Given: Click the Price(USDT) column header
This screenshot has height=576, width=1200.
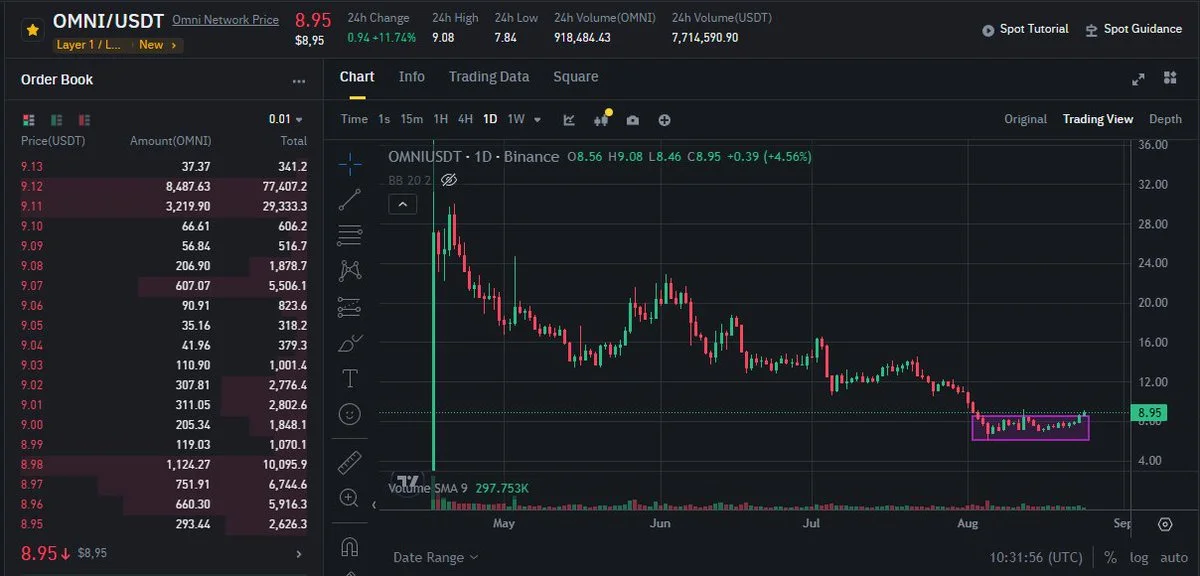Looking at the screenshot, I should tap(53, 141).
